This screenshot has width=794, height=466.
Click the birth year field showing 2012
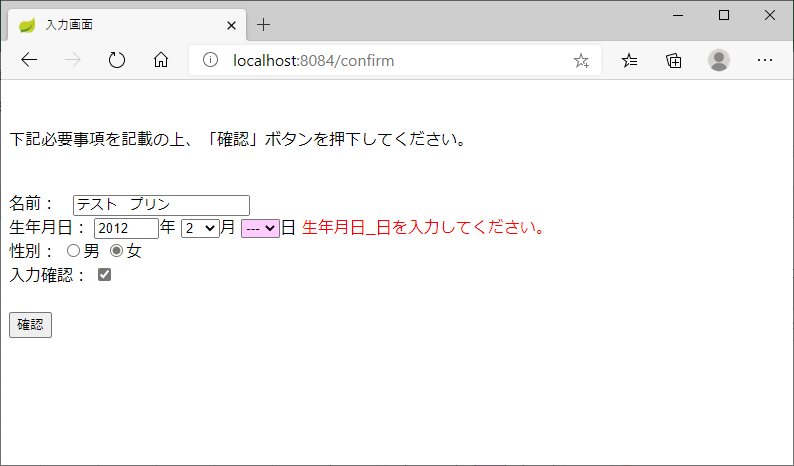[x=127, y=228]
